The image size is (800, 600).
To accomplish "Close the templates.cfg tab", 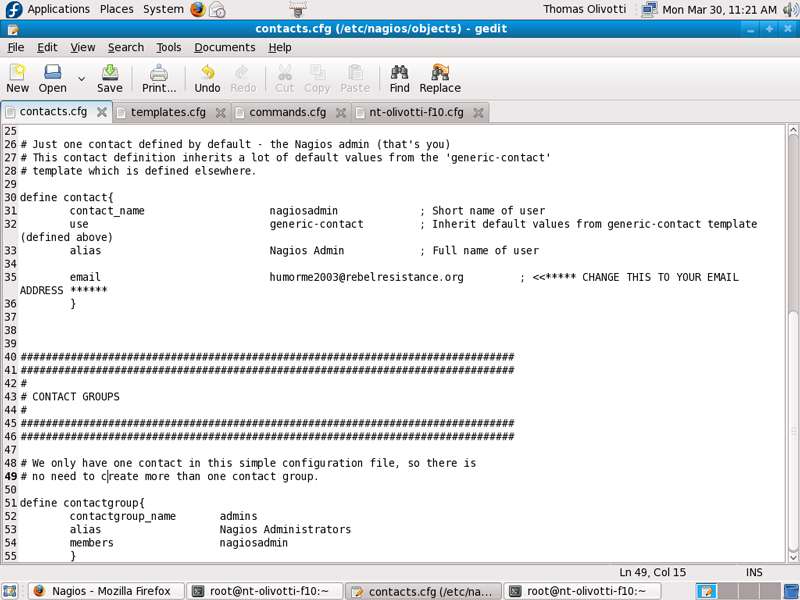I will 220,113.
